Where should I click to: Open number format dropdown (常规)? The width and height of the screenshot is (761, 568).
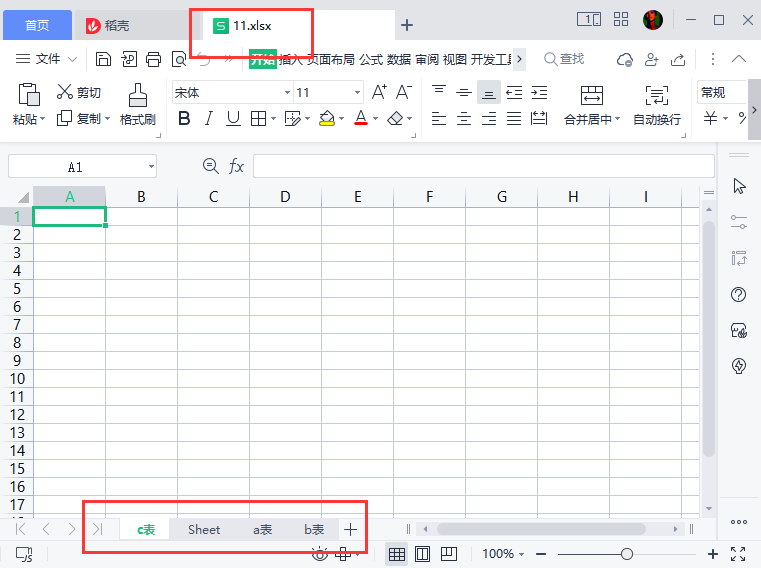tap(722, 92)
